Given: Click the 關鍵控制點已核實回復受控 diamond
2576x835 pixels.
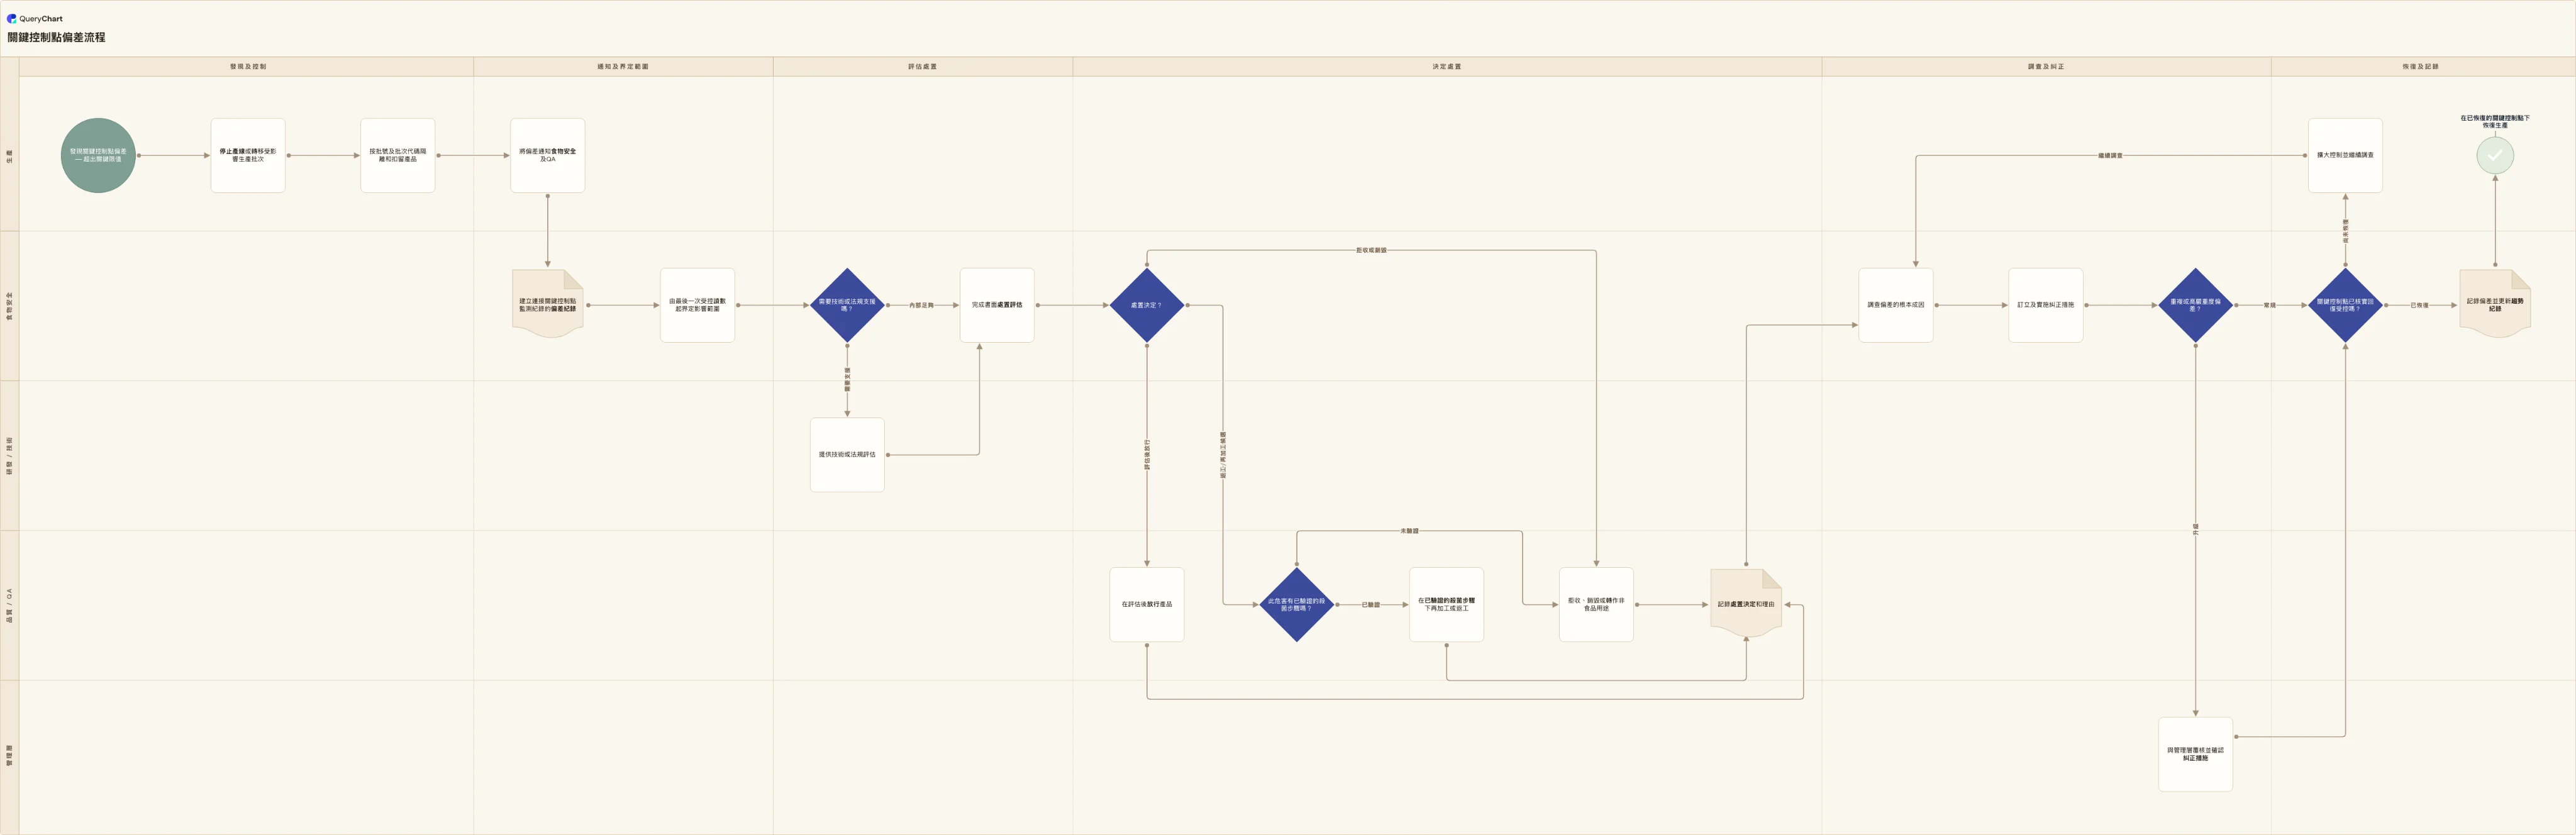Looking at the screenshot, I should click(2345, 305).
